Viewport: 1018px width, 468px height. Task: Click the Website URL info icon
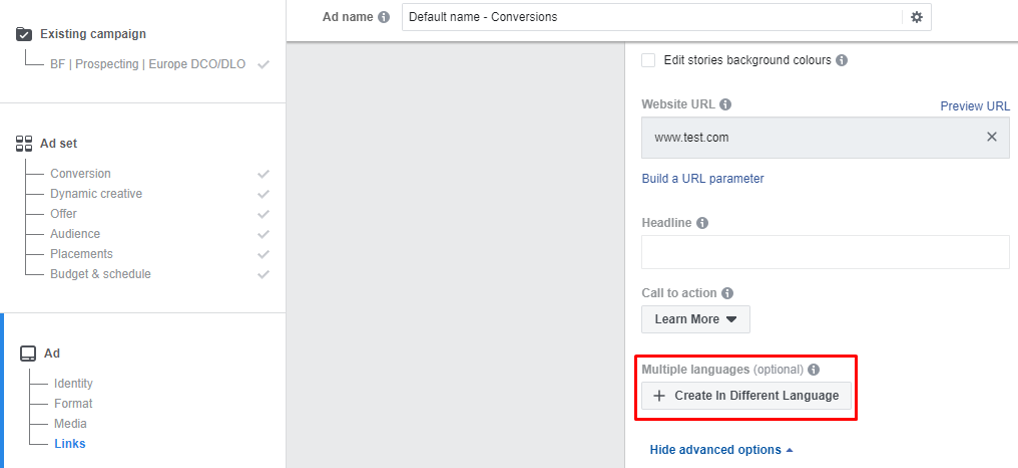tap(725, 104)
